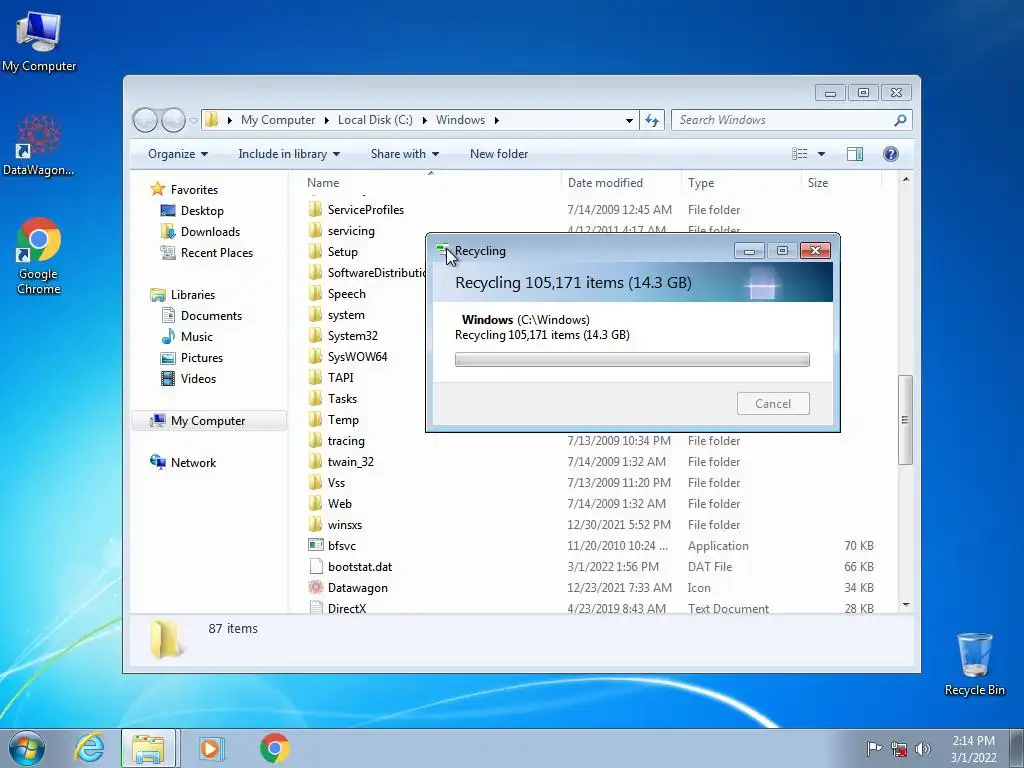
Task: Open the Windows Start menu
Action: pyautogui.click(x=26, y=748)
